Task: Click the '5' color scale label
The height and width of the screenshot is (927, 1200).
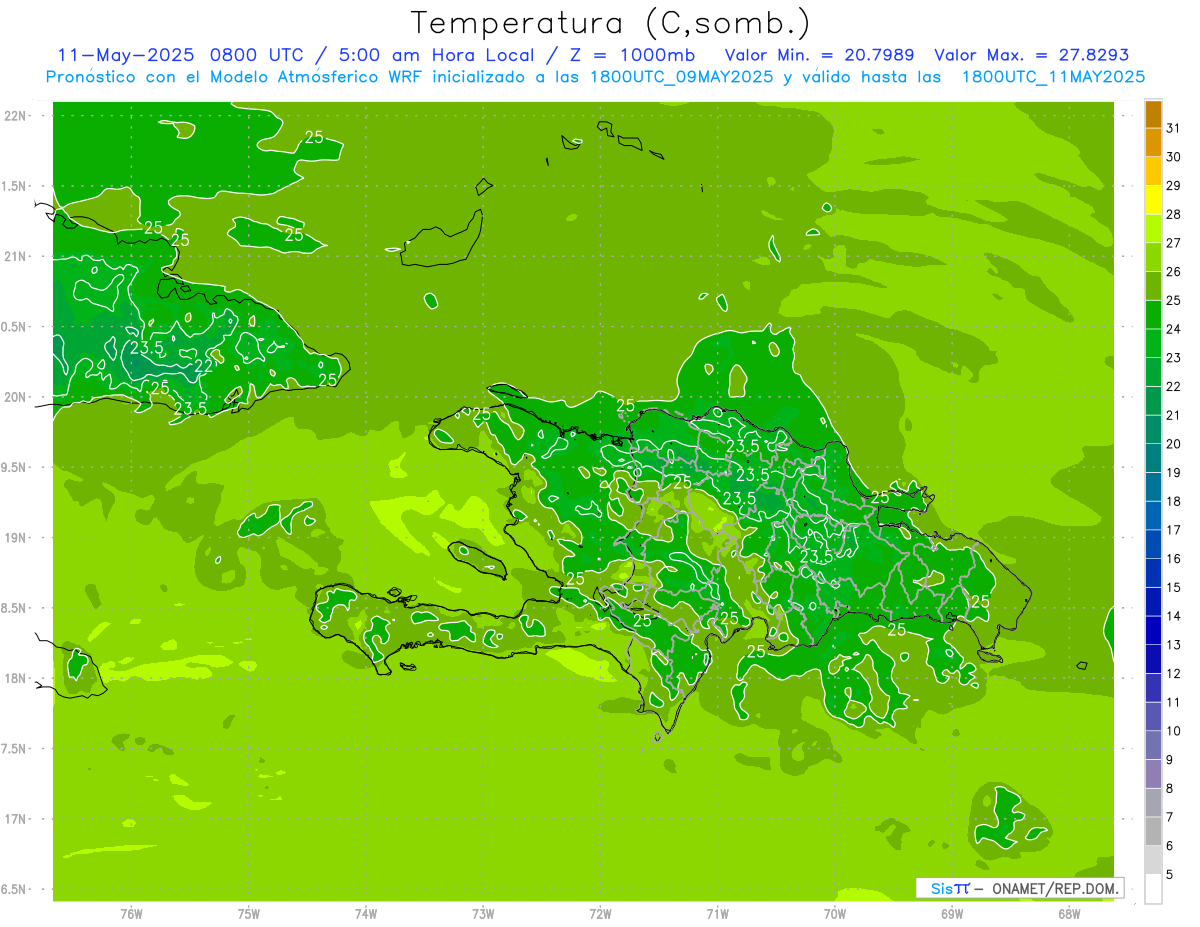Action: tap(1170, 875)
